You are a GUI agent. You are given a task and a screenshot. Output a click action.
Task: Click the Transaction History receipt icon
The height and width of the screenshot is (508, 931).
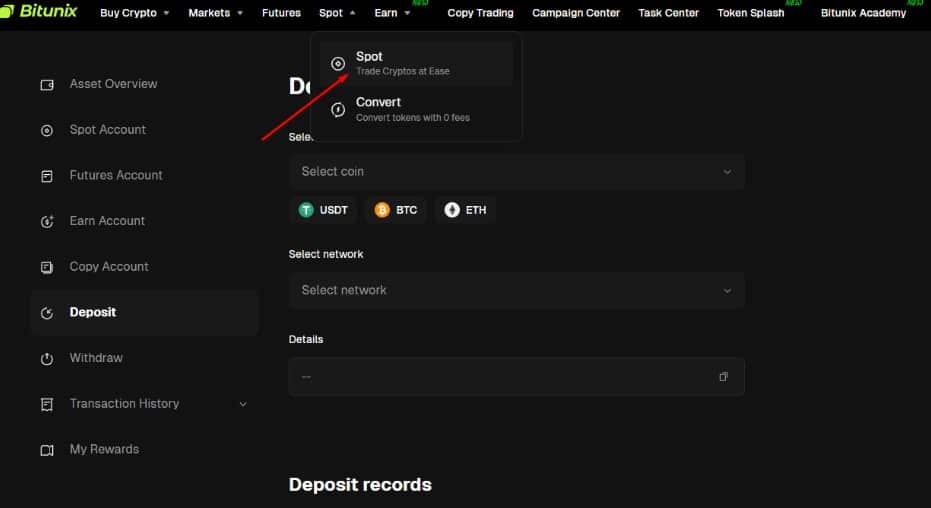coord(47,405)
